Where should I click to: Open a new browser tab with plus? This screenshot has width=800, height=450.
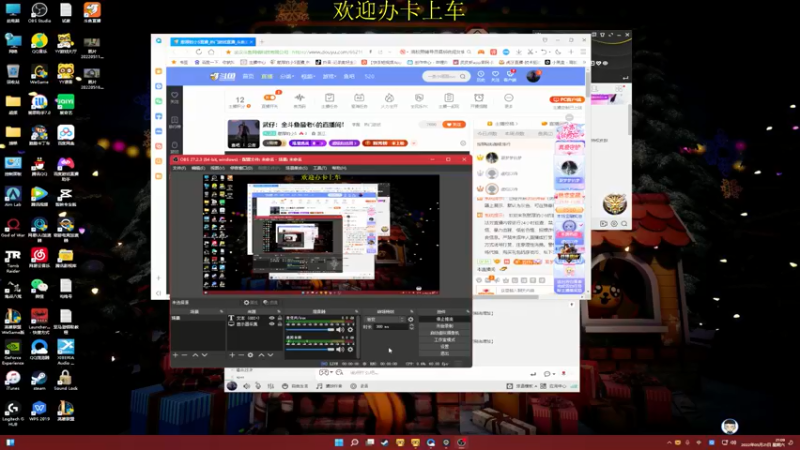pos(262,42)
